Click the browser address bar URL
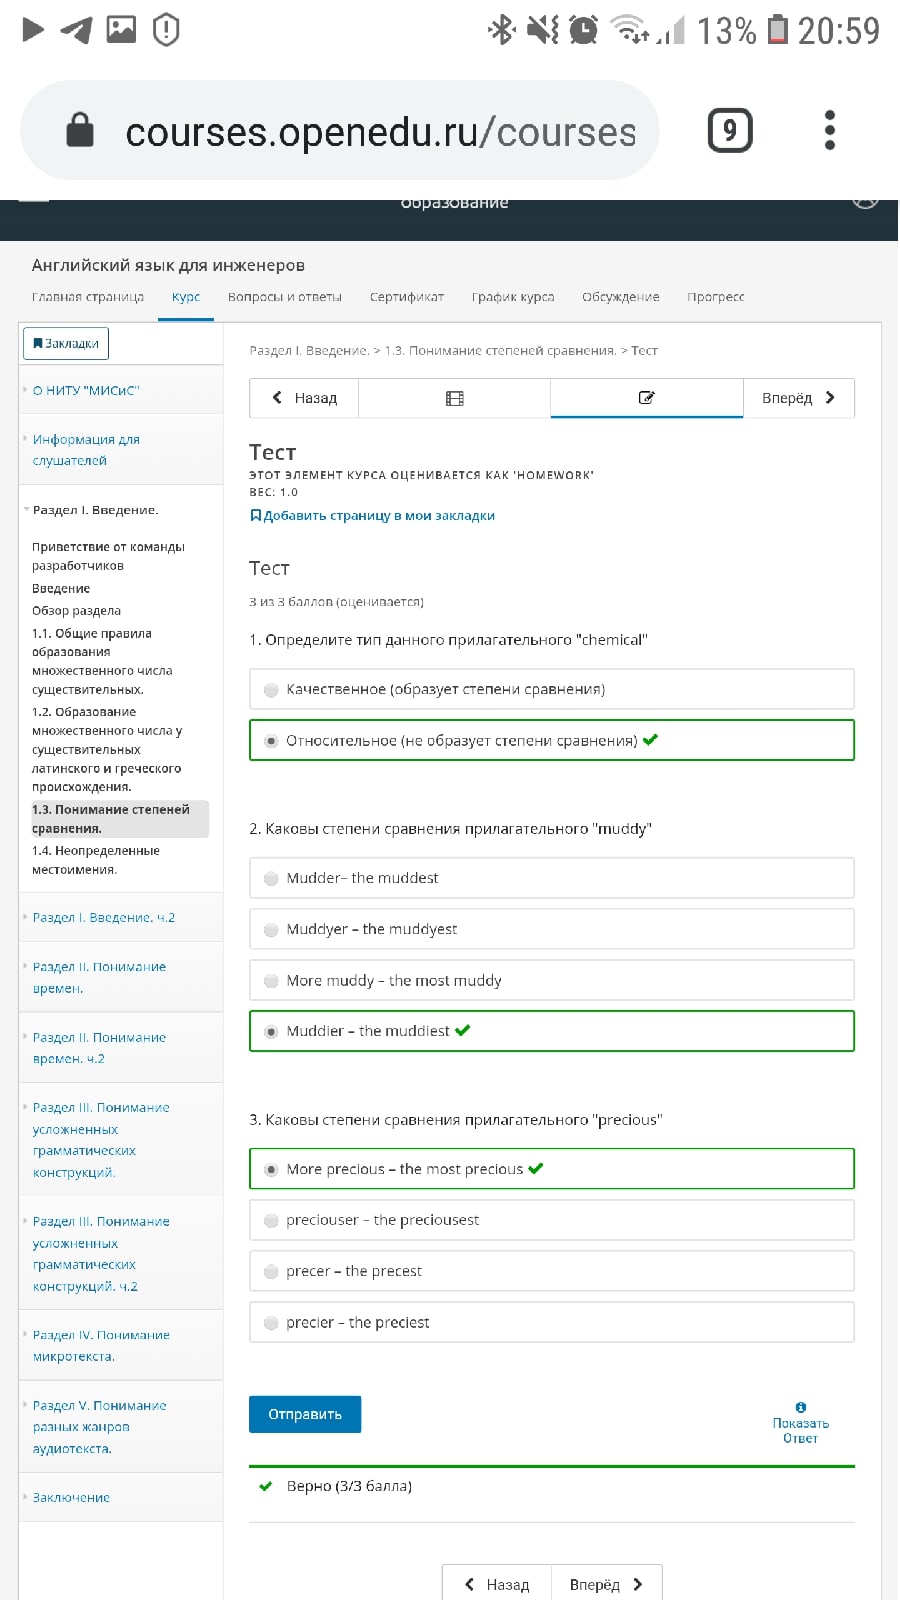Image resolution: width=900 pixels, height=1600 pixels. point(380,132)
